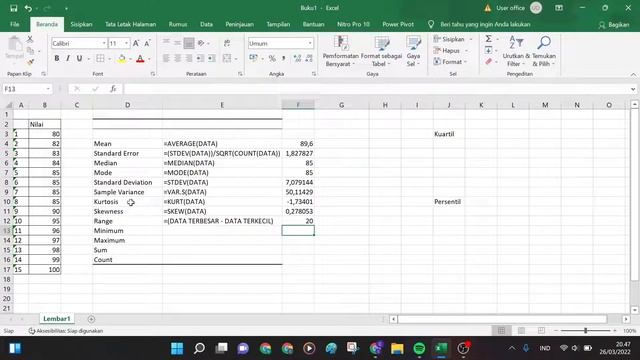Apply the yellow fill color

(x=122, y=59)
